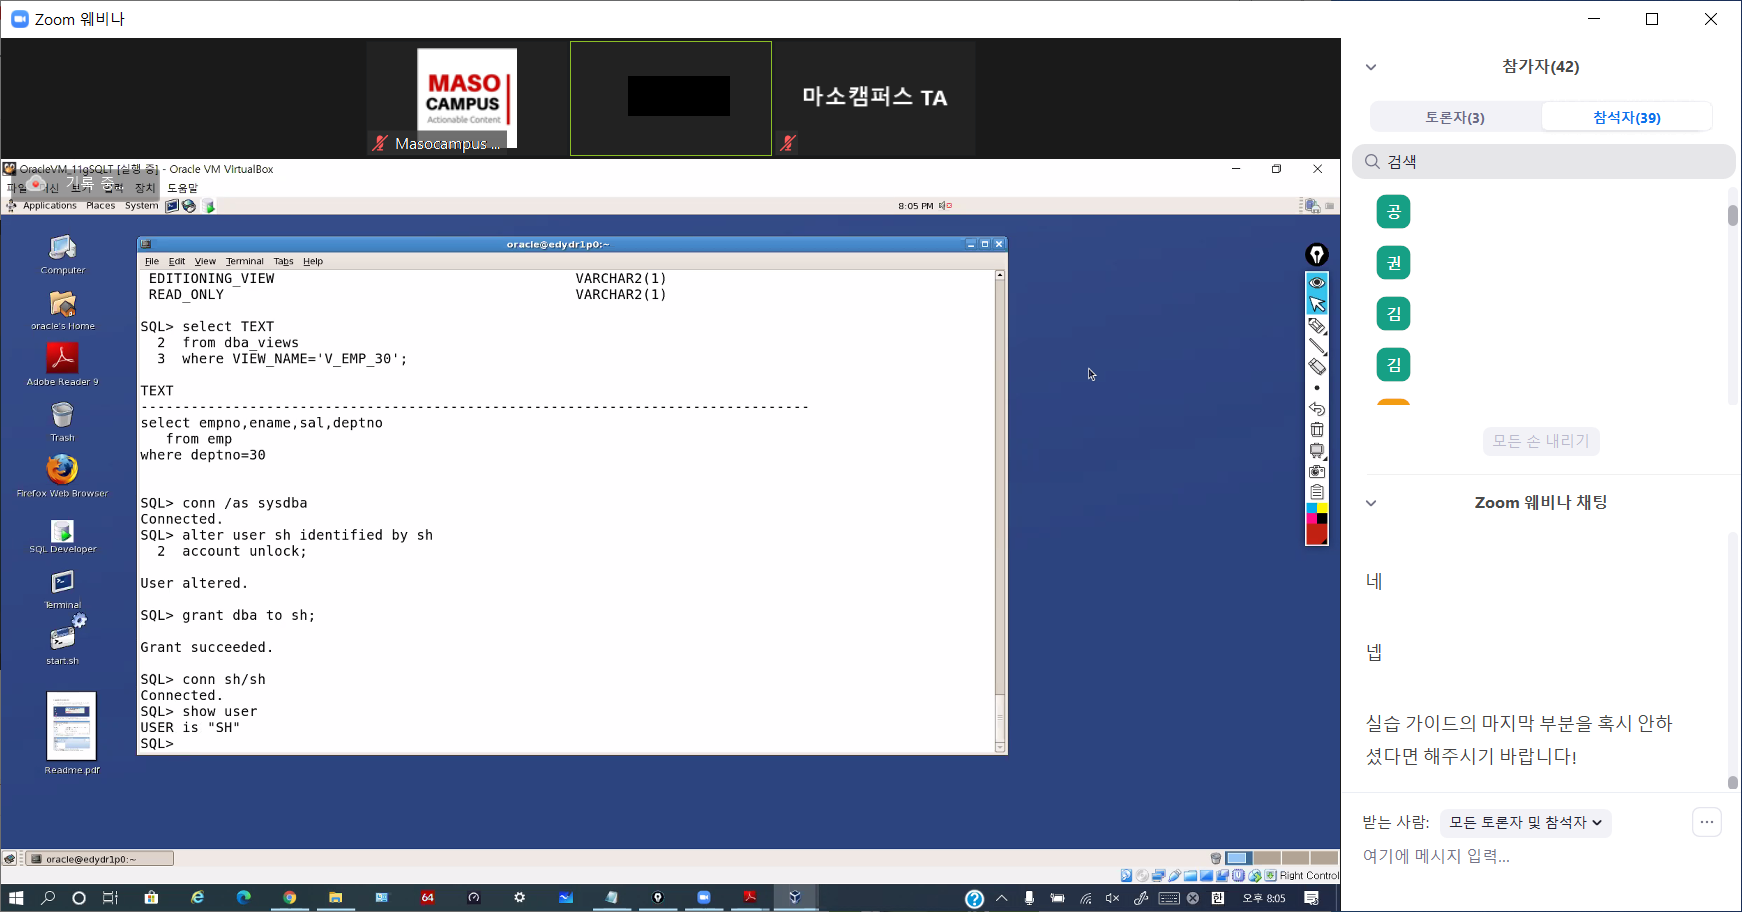Click the eye icon in annotation toolbar

[1317, 283]
